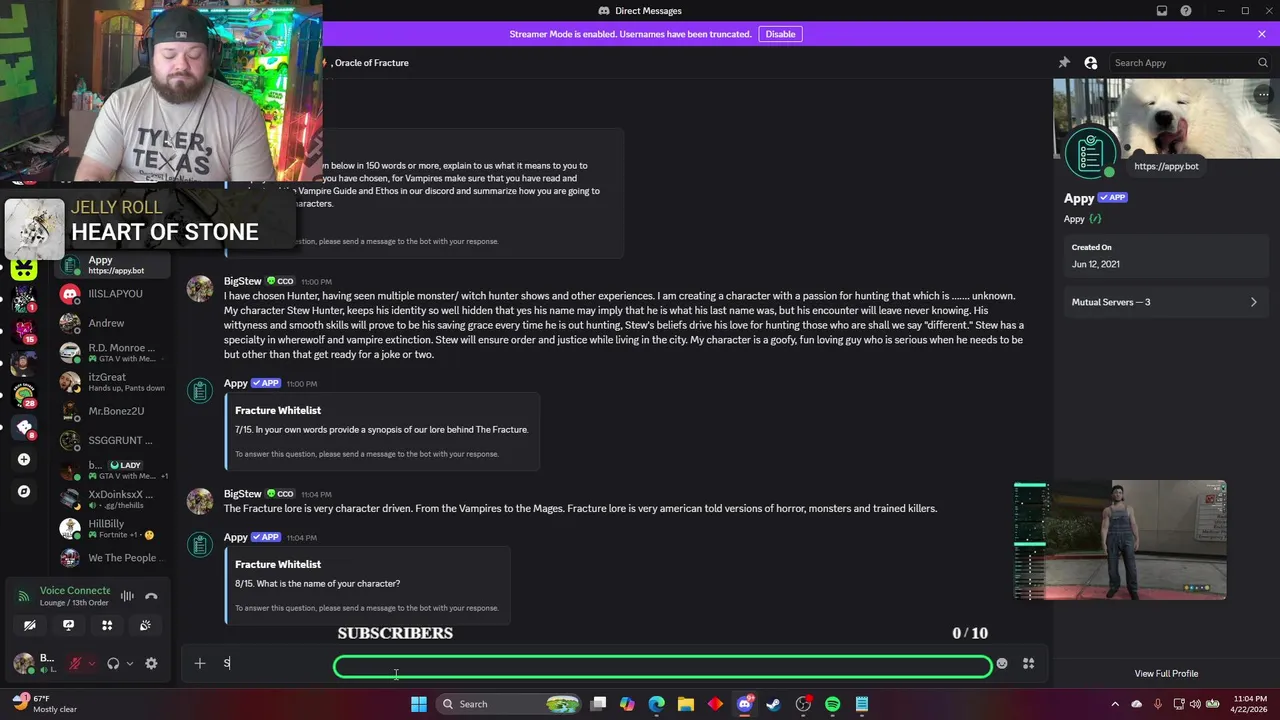1280x720 pixels.
Task: Share your screen from voice panel
Action: tap(68, 625)
